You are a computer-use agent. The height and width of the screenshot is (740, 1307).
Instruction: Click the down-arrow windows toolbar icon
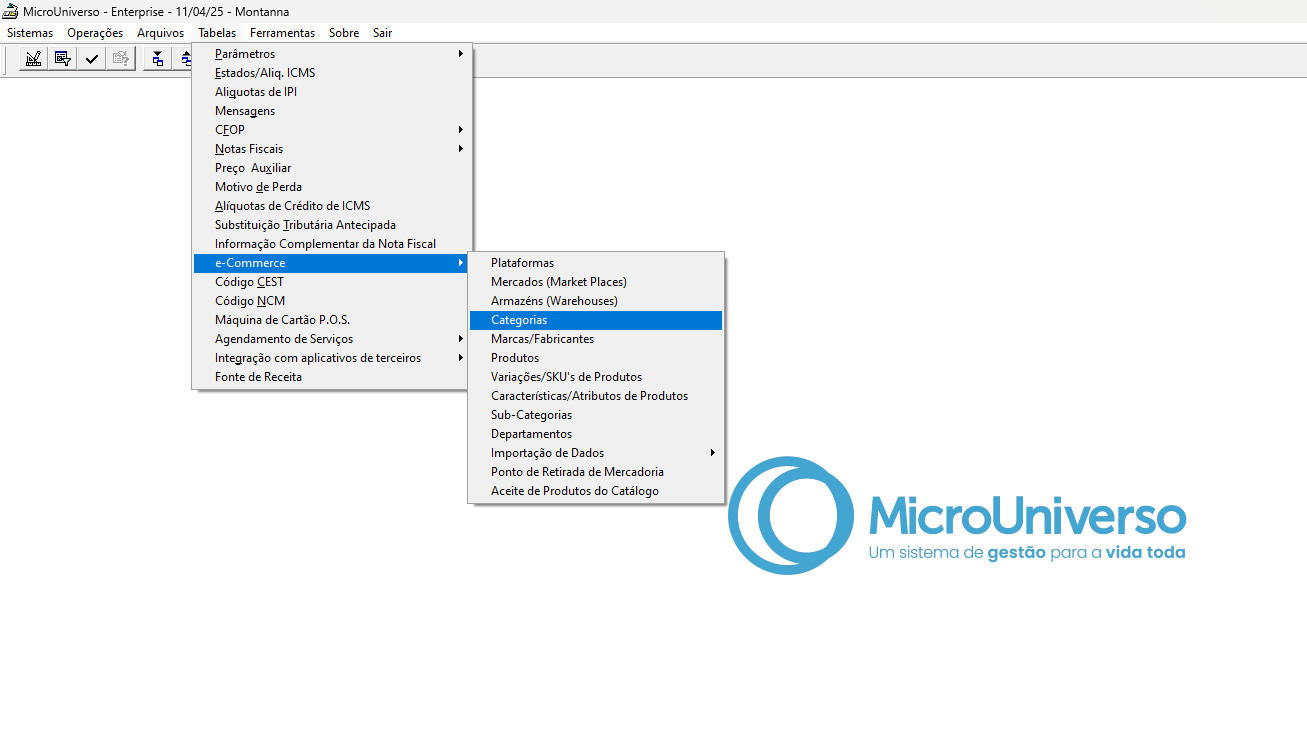tap(158, 58)
